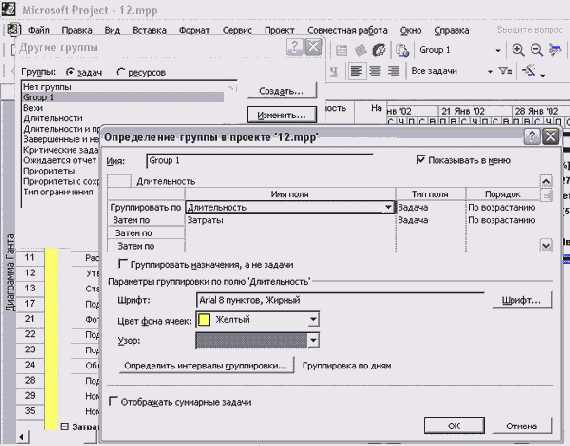The height and width of the screenshot is (446, 570).
Task: Open the 'Все задачи' filter dropdown
Action: (x=490, y=71)
